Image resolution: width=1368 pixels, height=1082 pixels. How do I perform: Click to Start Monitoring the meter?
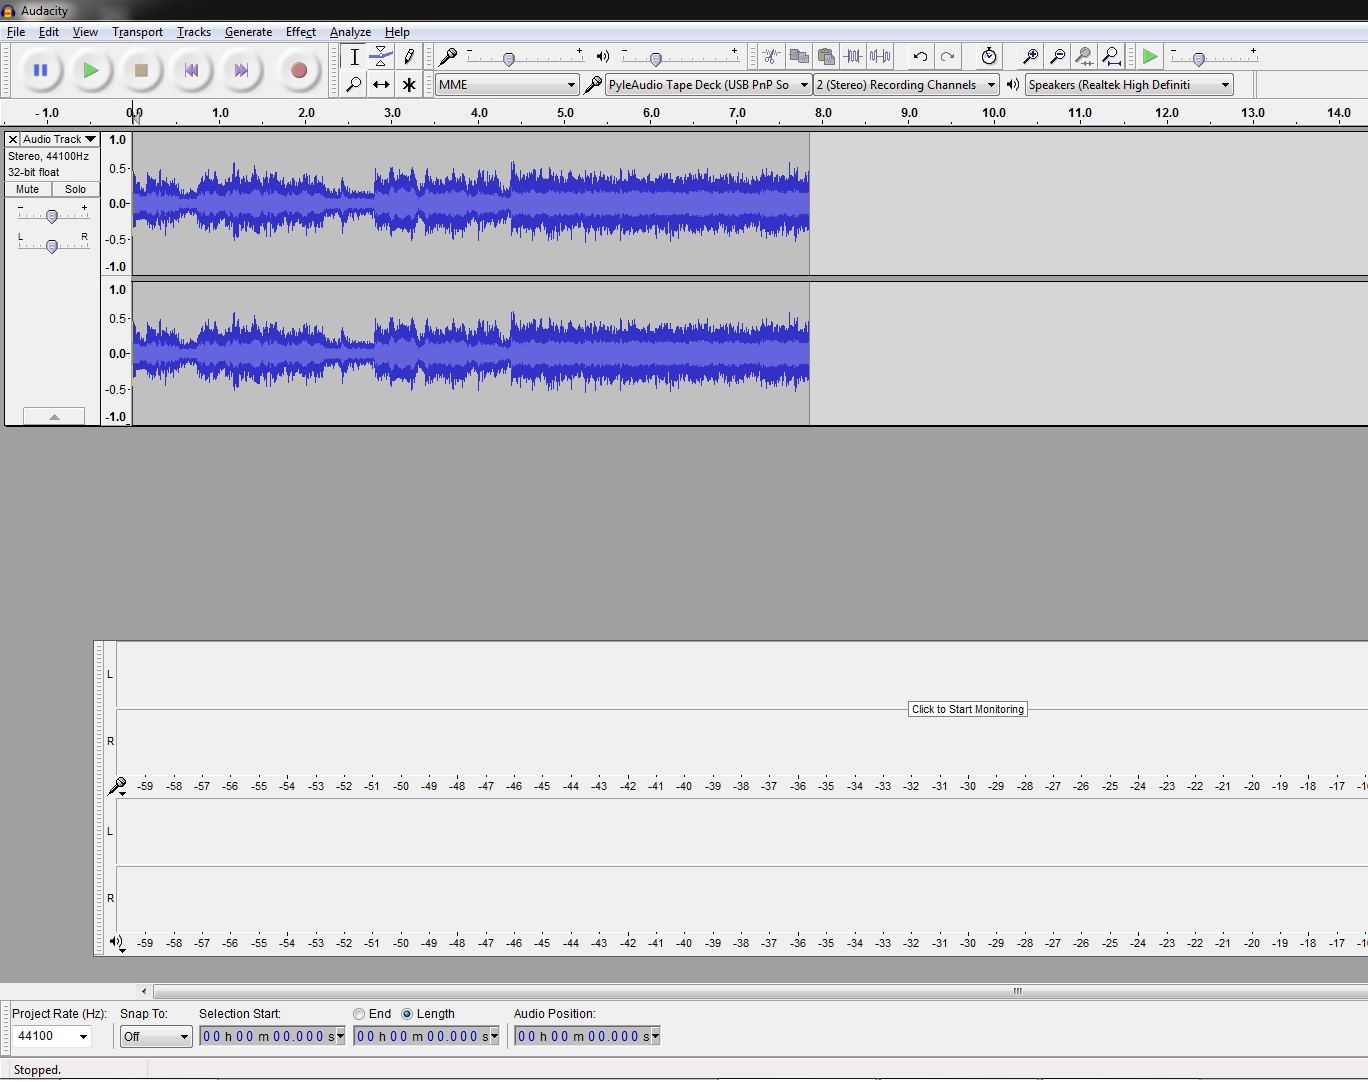click(x=966, y=709)
